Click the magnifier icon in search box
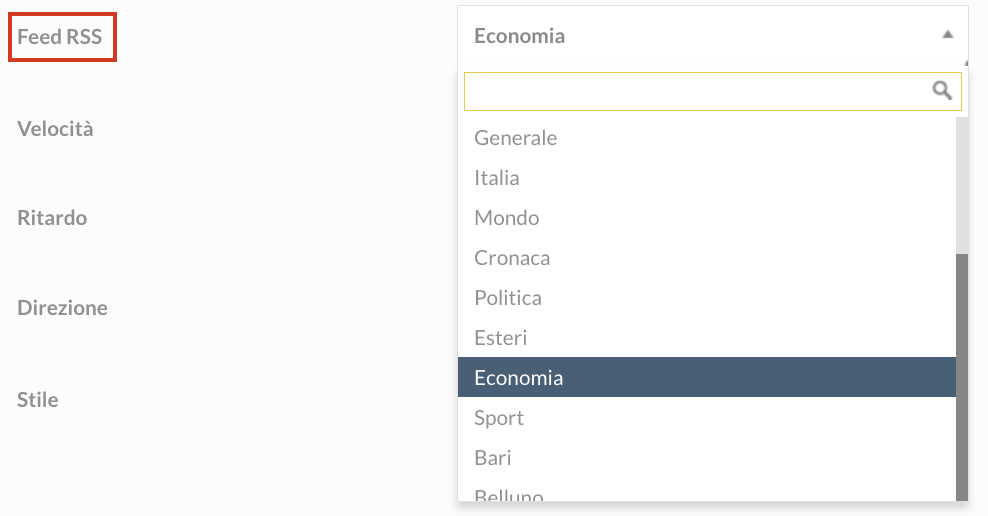 (x=942, y=91)
